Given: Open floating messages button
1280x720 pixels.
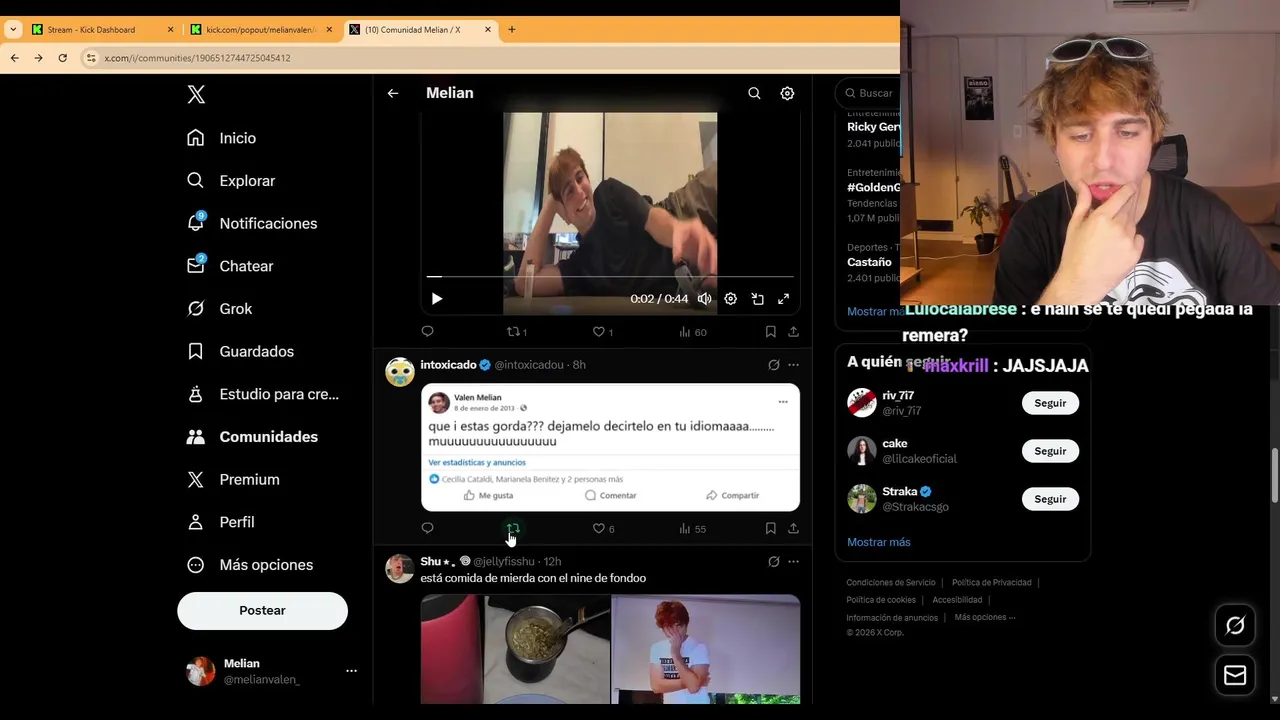Looking at the screenshot, I should [x=1235, y=676].
